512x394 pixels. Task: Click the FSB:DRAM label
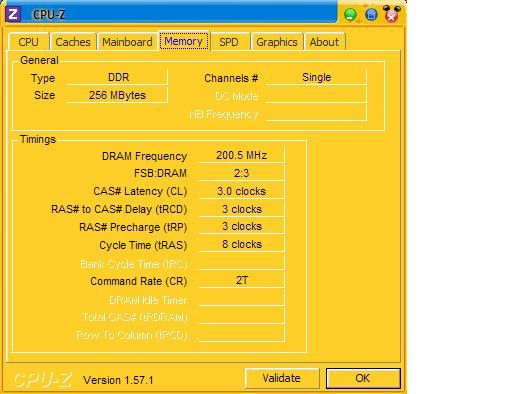click(160, 174)
